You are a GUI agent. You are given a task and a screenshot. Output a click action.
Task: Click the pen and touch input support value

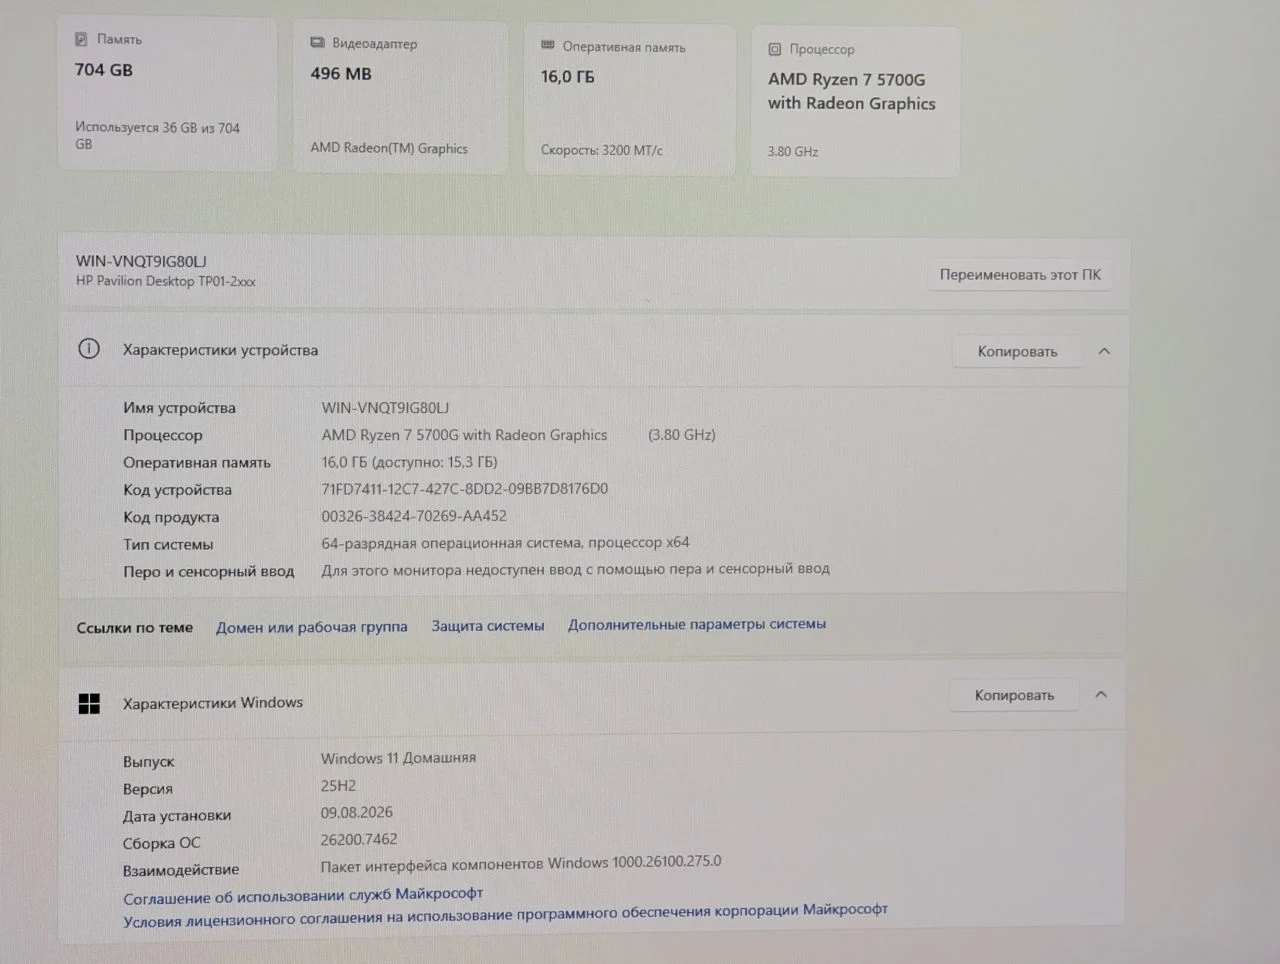(575, 569)
